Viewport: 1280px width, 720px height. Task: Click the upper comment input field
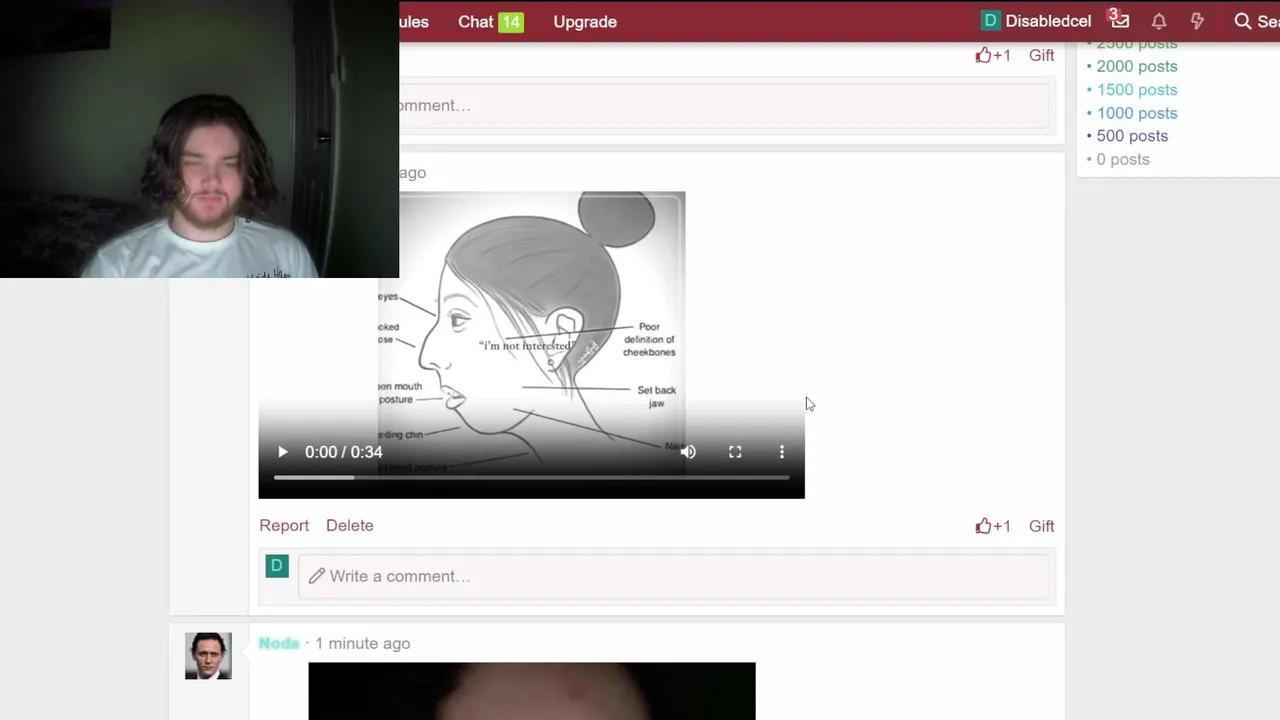pos(724,105)
